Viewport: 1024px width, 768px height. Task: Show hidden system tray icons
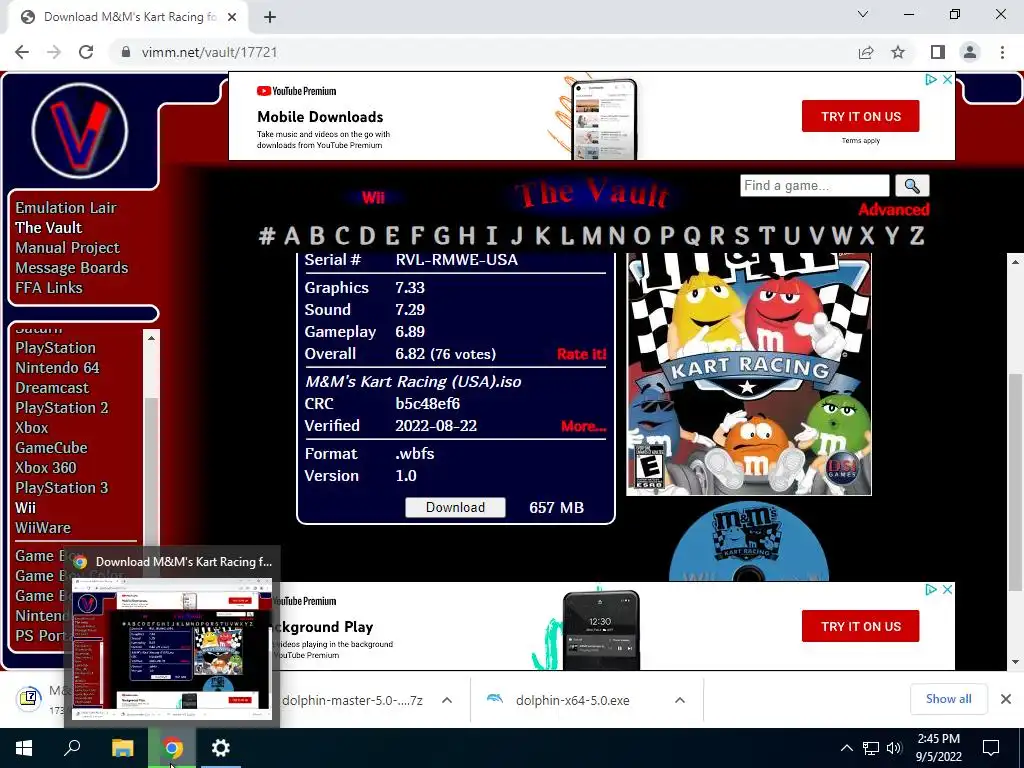point(846,748)
